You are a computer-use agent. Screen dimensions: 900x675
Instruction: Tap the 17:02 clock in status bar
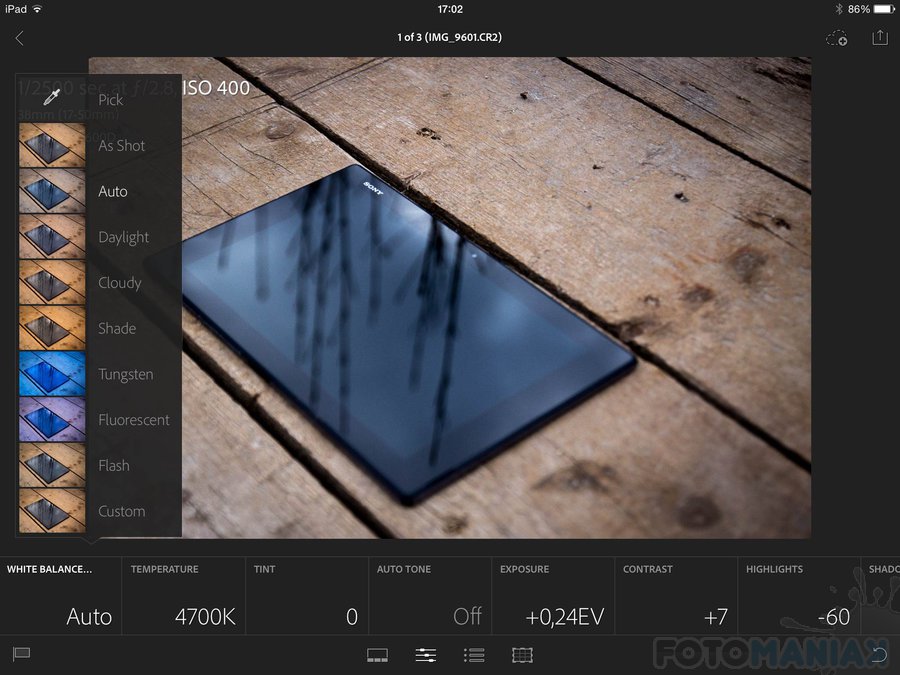click(x=450, y=9)
